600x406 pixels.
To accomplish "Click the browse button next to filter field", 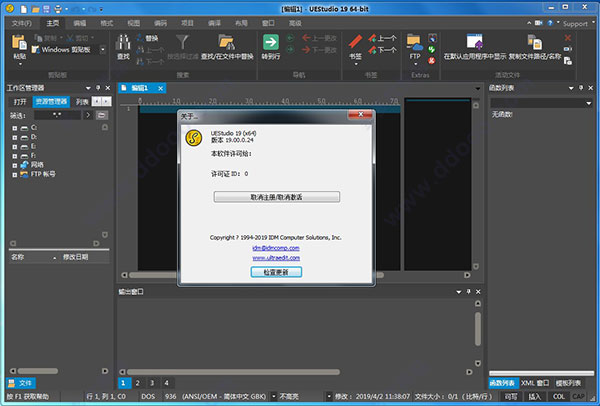I will pyautogui.click(x=102, y=115).
